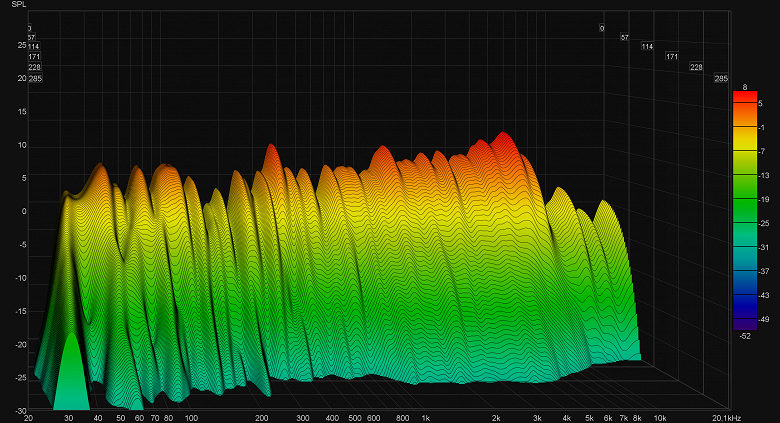
Task: Click the 8 label above the color scale
Action: (x=745, y=87)
